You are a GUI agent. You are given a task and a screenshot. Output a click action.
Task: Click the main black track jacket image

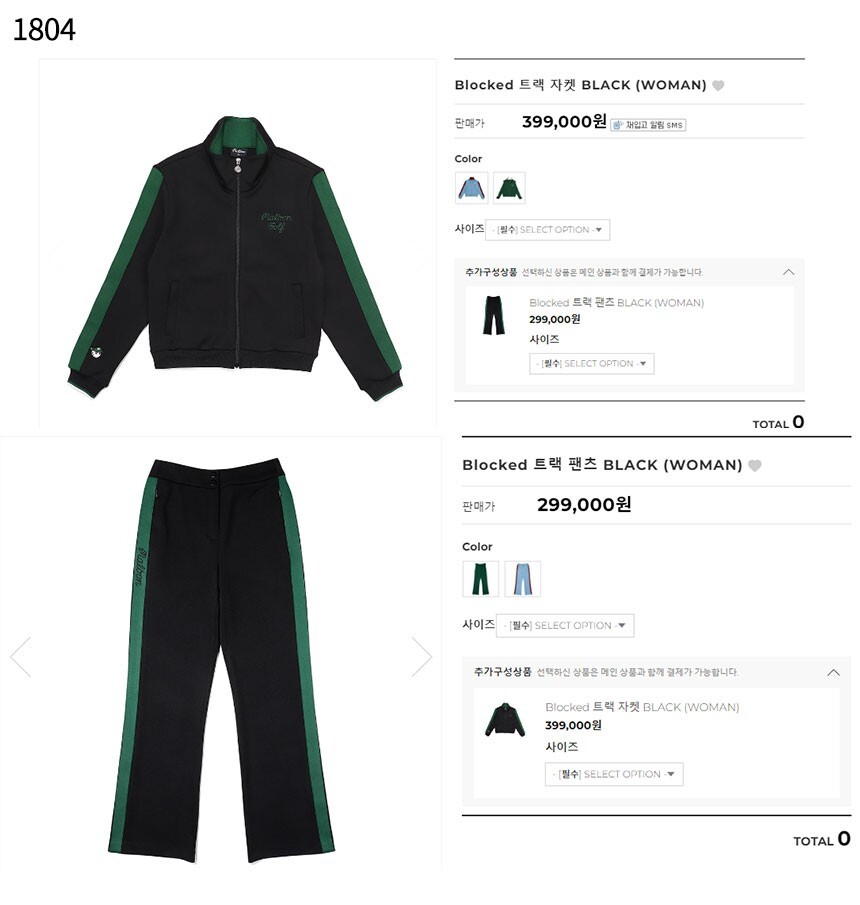237,257
